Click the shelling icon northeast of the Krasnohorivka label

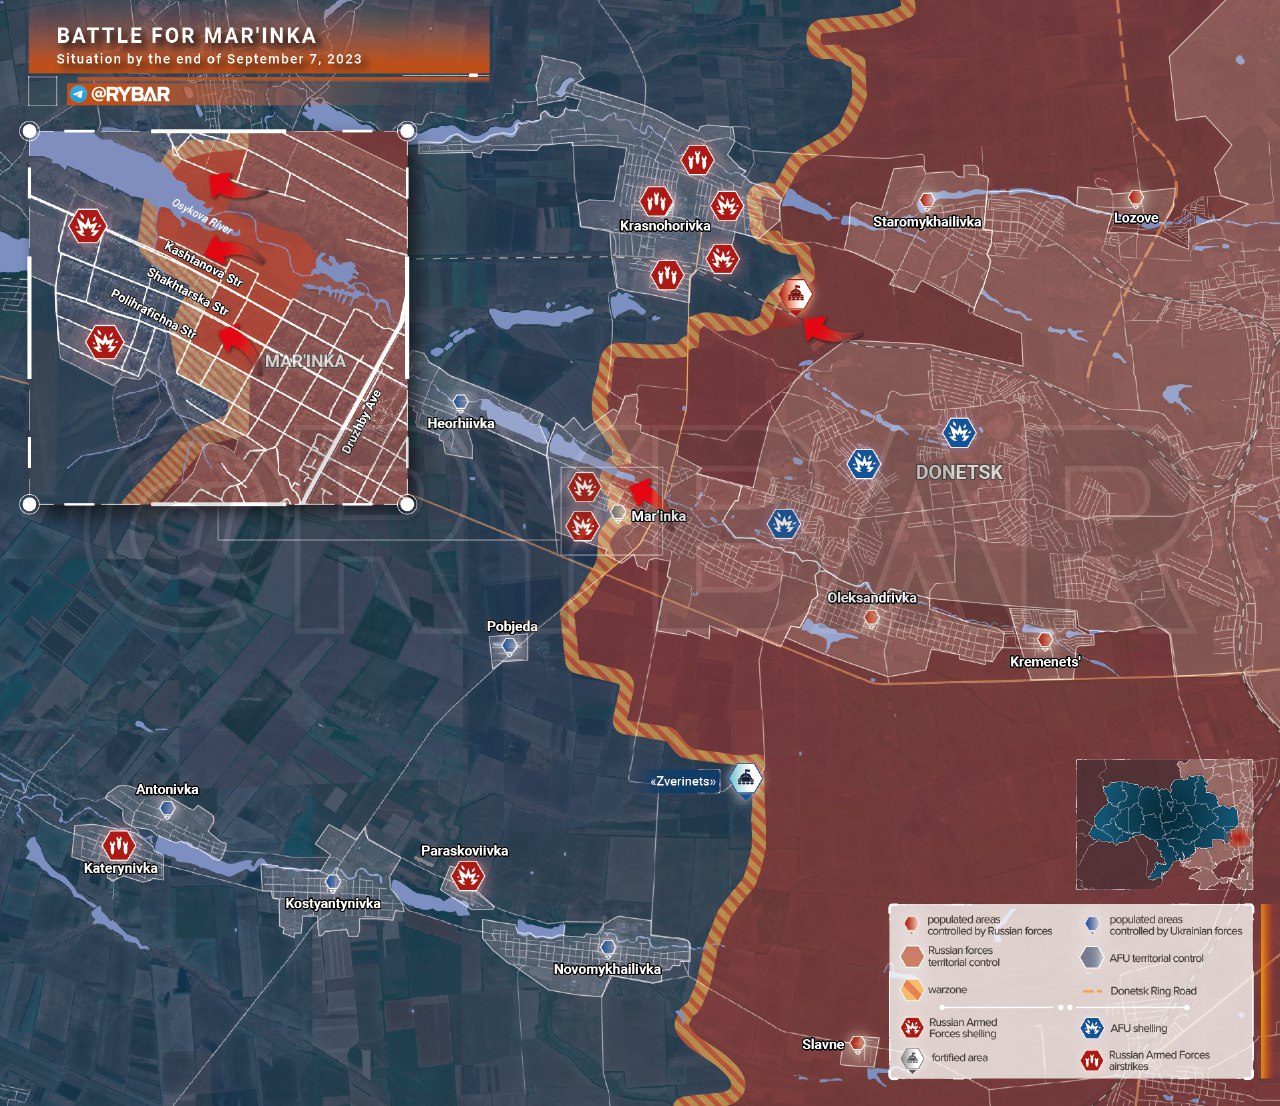tap(727, 207)
